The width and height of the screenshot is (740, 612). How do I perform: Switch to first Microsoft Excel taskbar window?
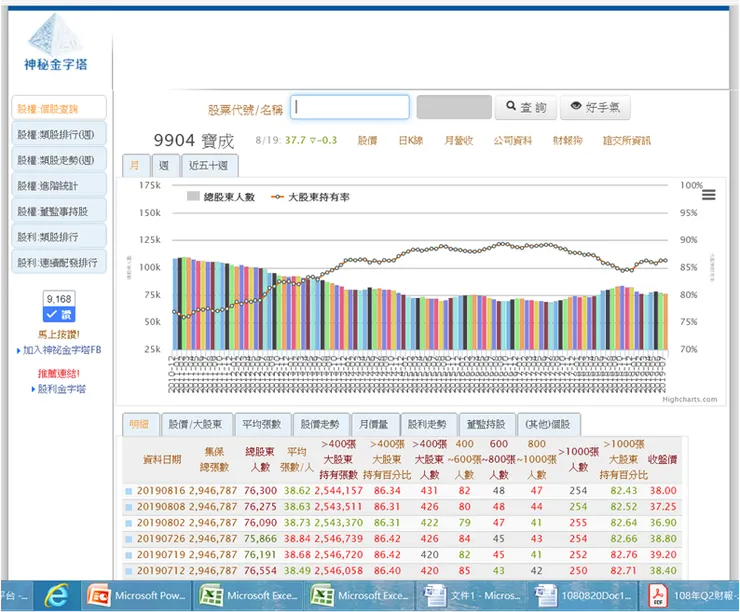249,596
